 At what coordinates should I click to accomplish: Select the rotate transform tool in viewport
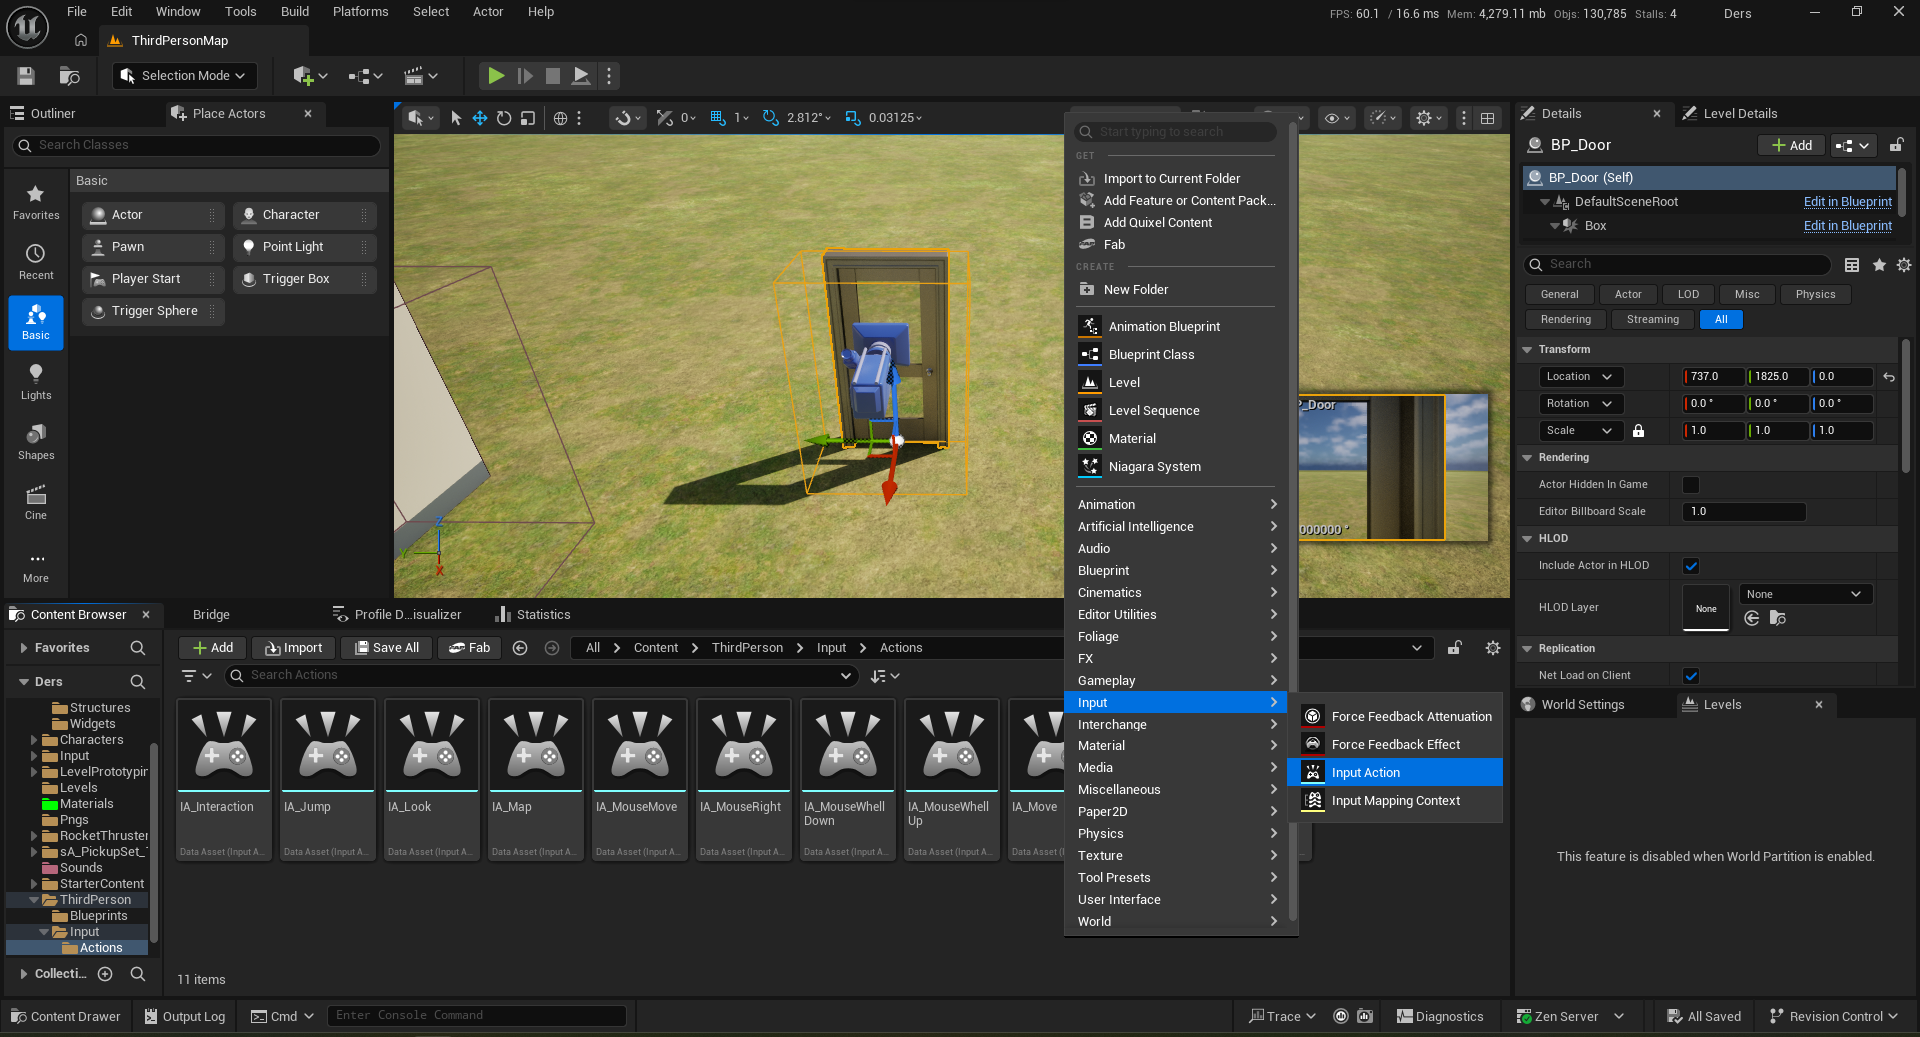point(504,118)
